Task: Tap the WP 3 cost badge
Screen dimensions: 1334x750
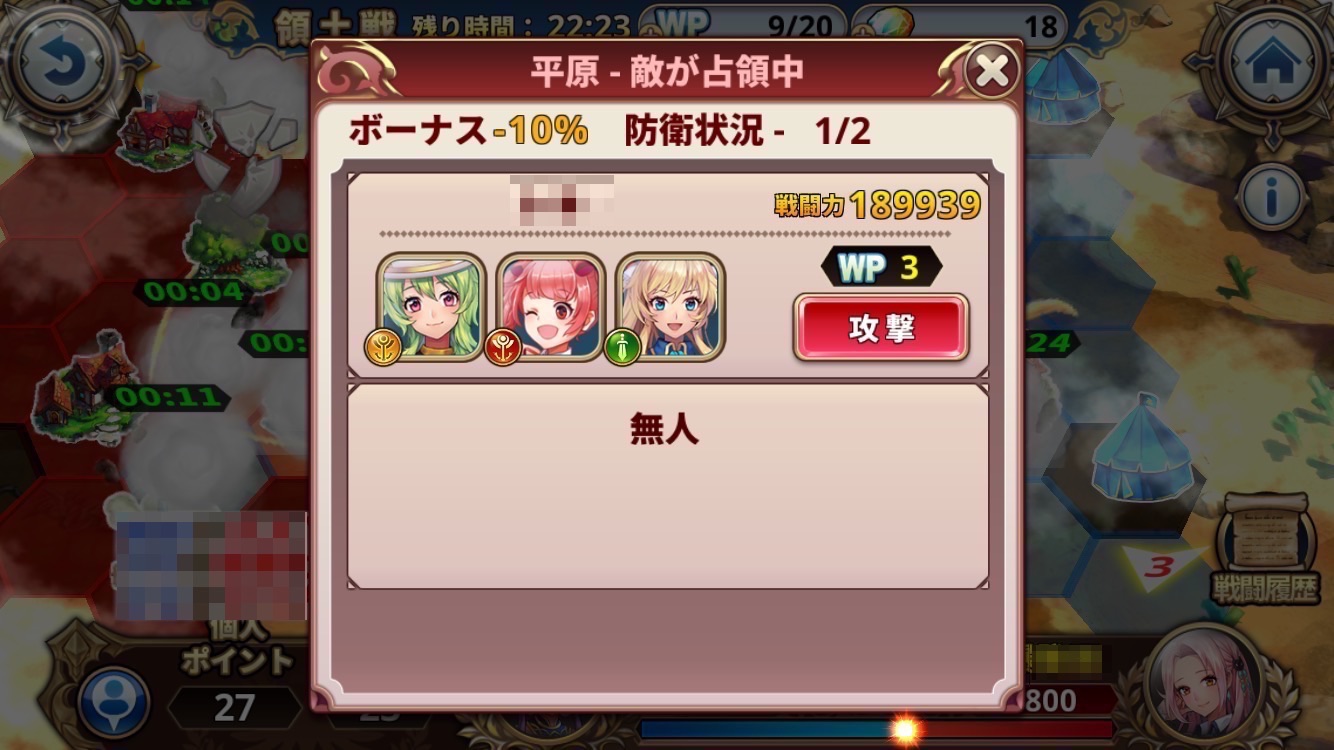Action: pyautogui.click(x=881, y=267)
